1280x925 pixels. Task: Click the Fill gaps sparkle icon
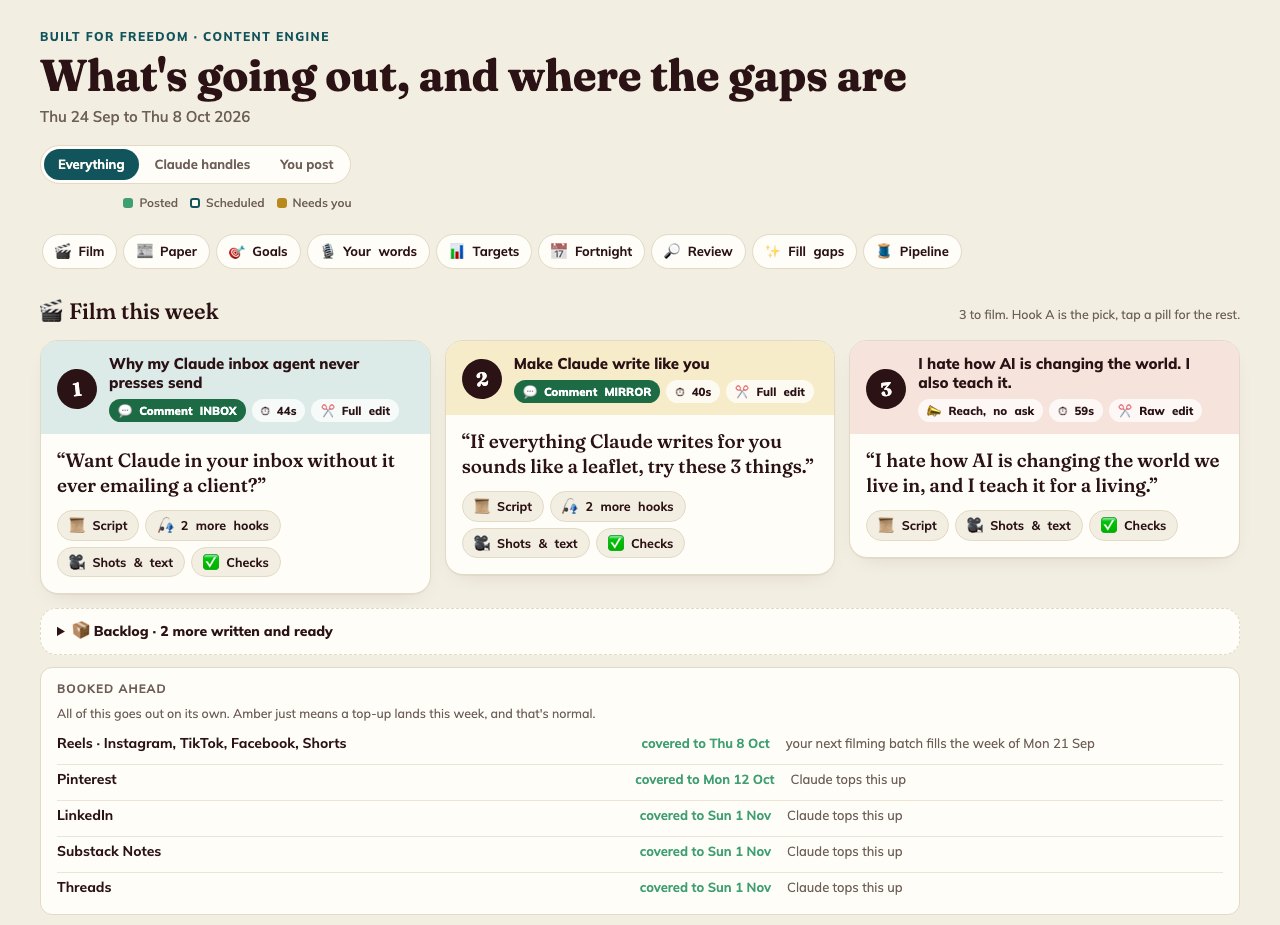pyautogui.click(x=773, y=251)
